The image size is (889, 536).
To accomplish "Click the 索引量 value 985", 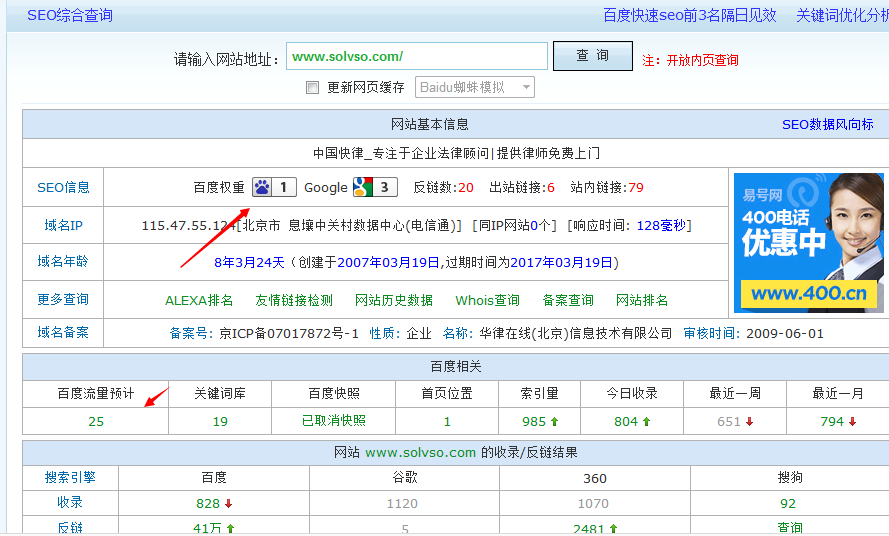I will 534,422.
